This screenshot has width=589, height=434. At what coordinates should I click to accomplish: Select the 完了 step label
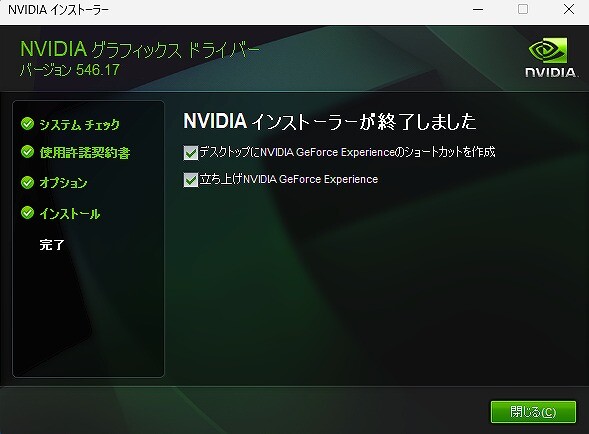(x=52, y=245)
